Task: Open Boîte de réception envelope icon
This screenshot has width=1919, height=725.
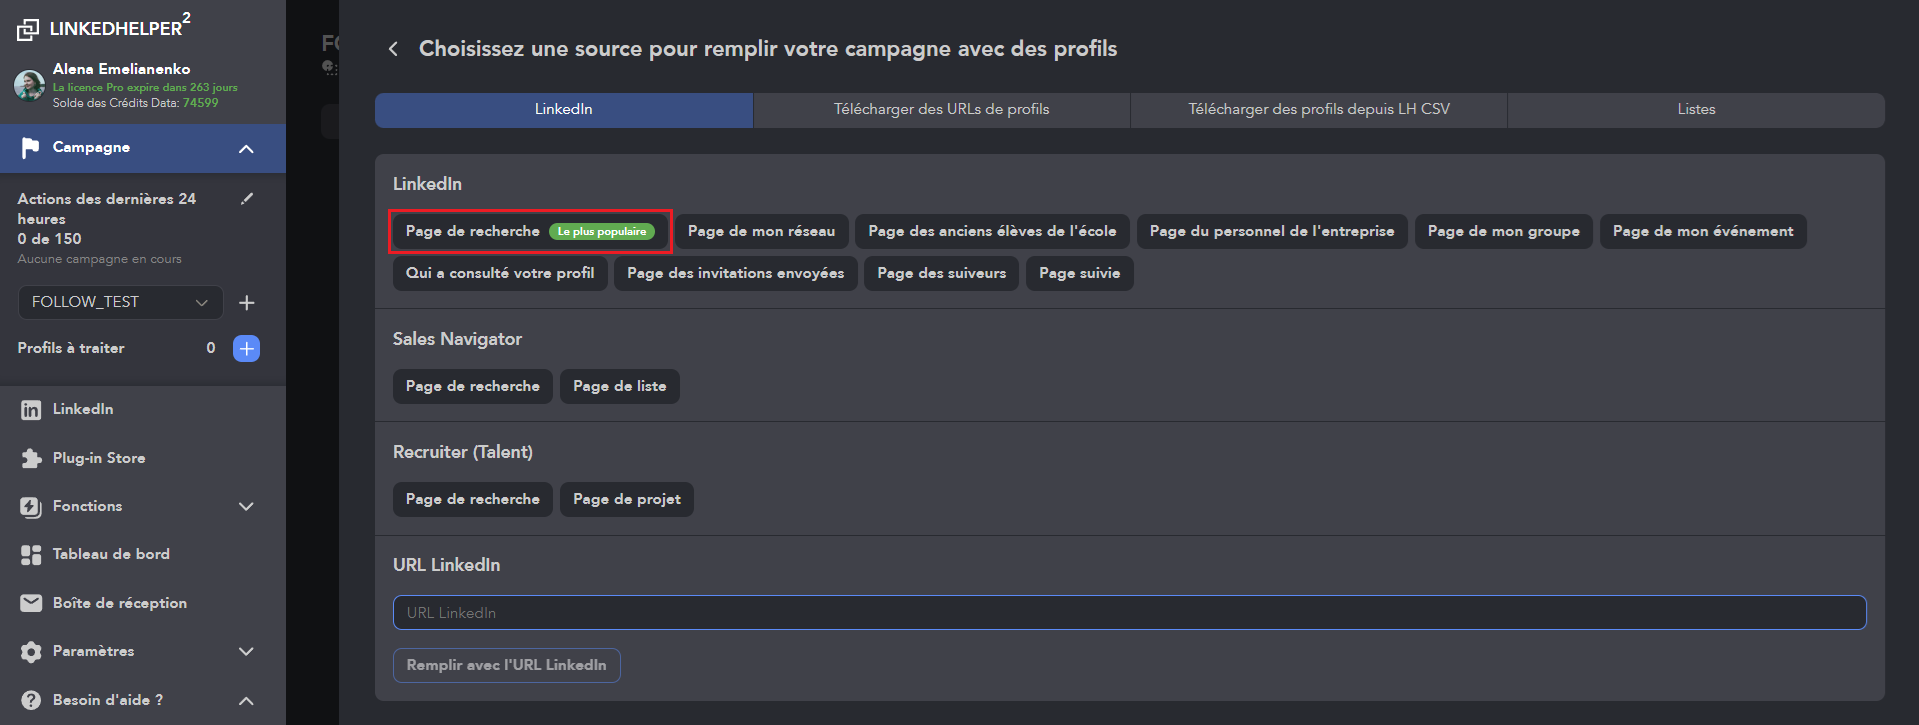Action: coord(31,603)
